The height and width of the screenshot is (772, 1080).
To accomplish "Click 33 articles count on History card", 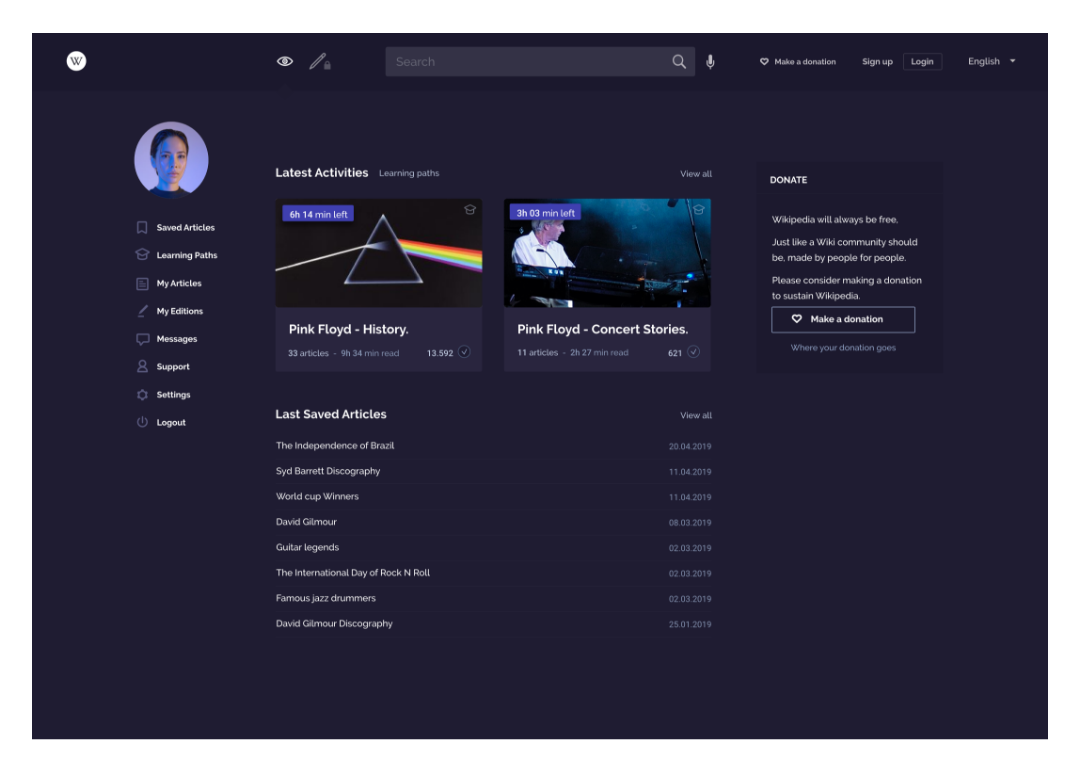I will click(x=308, y=353).
